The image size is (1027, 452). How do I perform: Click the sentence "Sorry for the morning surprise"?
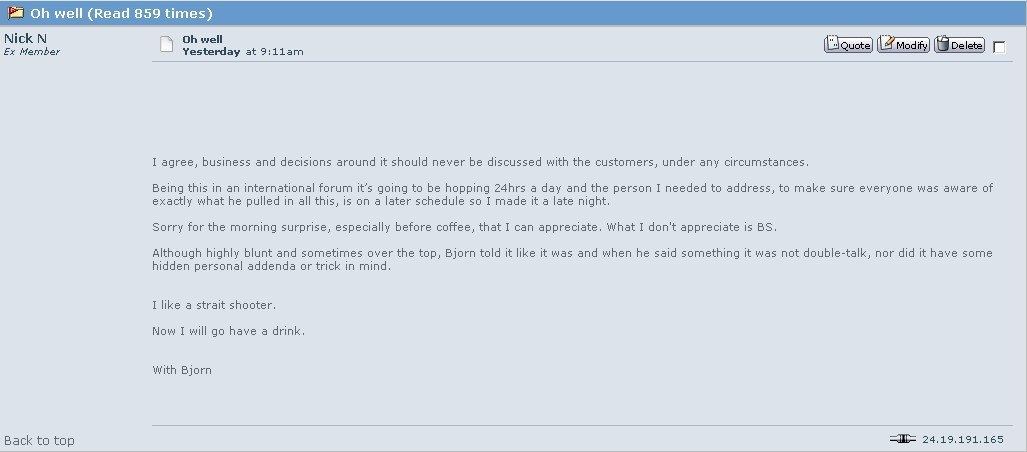click(x=464, y=227)
